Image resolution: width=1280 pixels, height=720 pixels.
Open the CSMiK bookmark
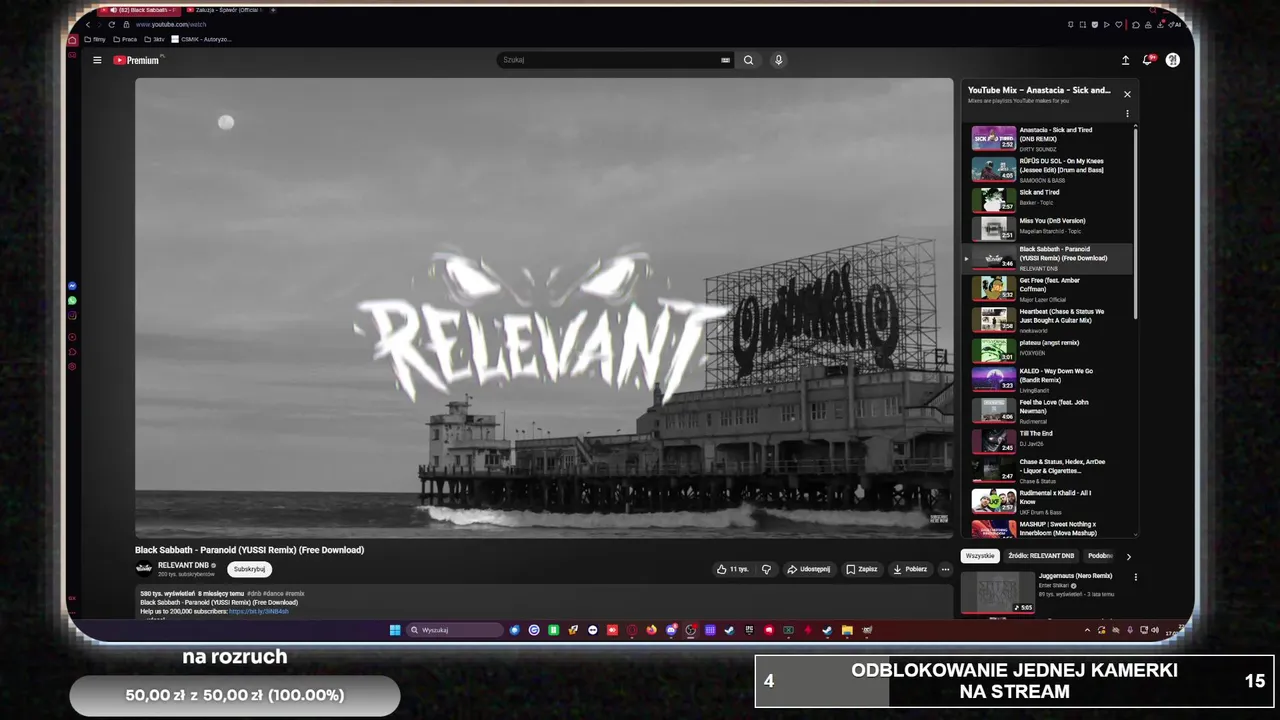point(202,40)
